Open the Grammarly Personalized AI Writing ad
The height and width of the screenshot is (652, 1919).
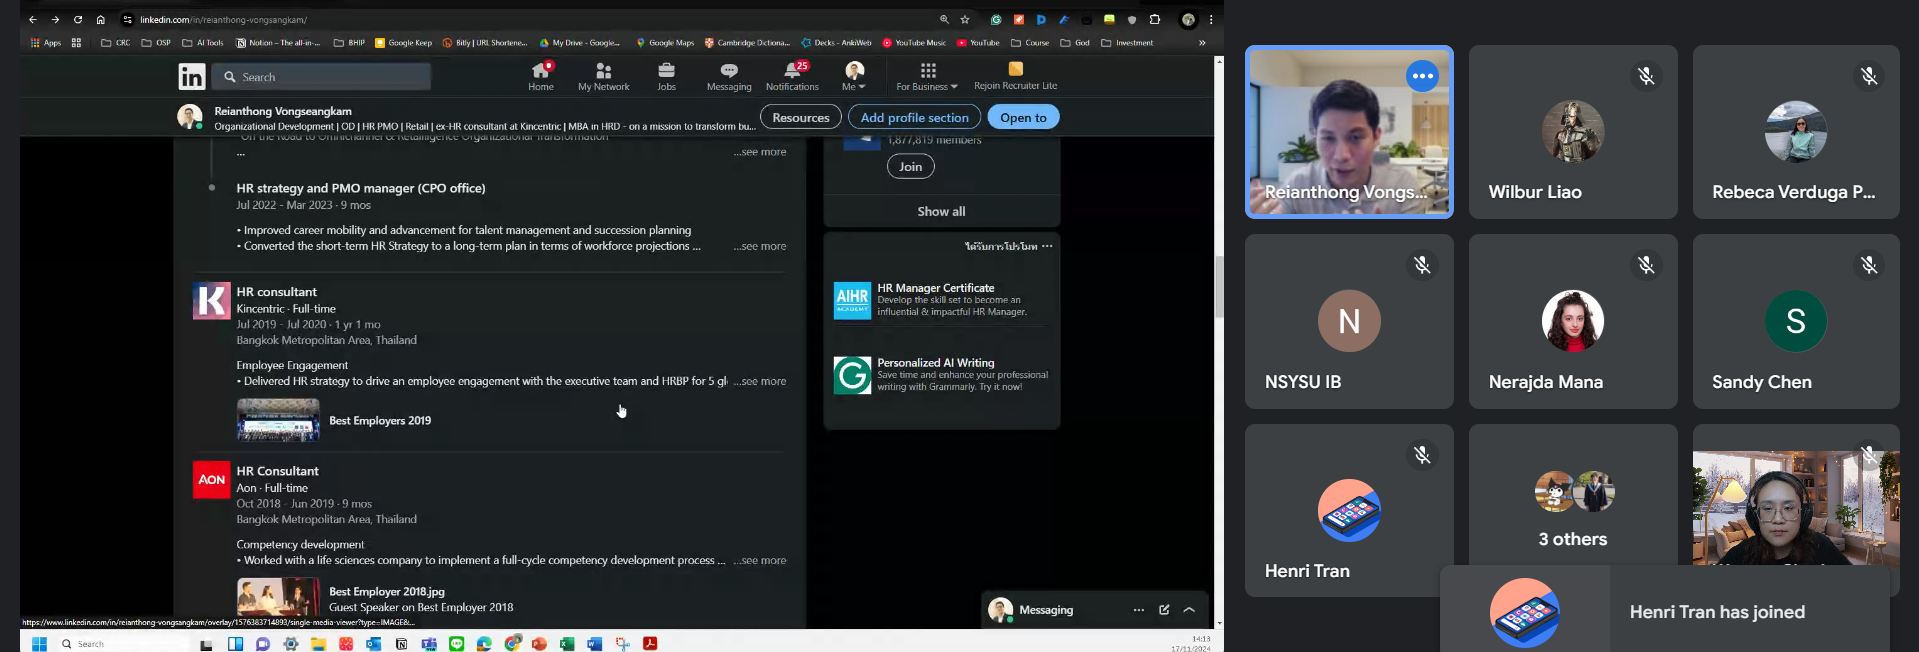pos(941,375)
